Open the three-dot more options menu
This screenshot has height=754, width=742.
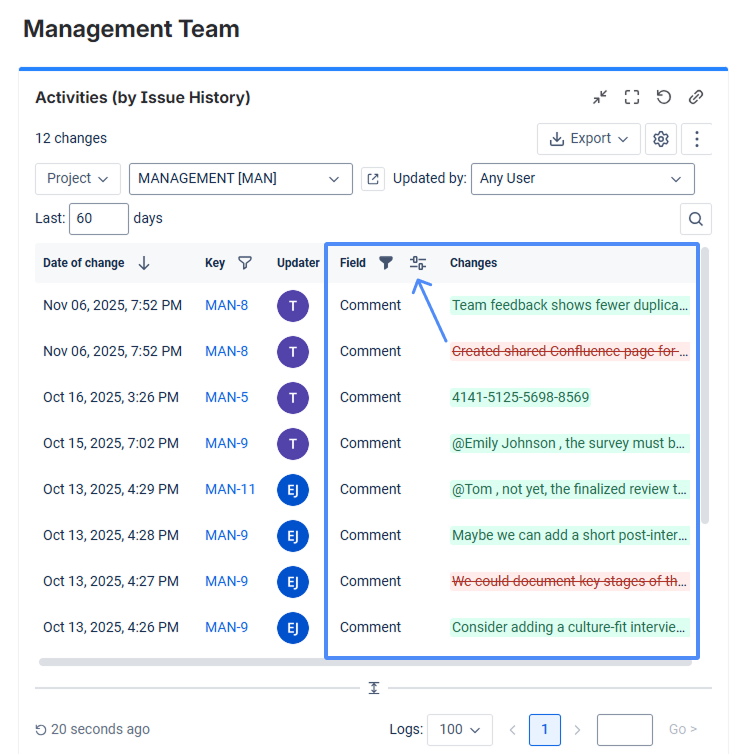coord(697,139)
